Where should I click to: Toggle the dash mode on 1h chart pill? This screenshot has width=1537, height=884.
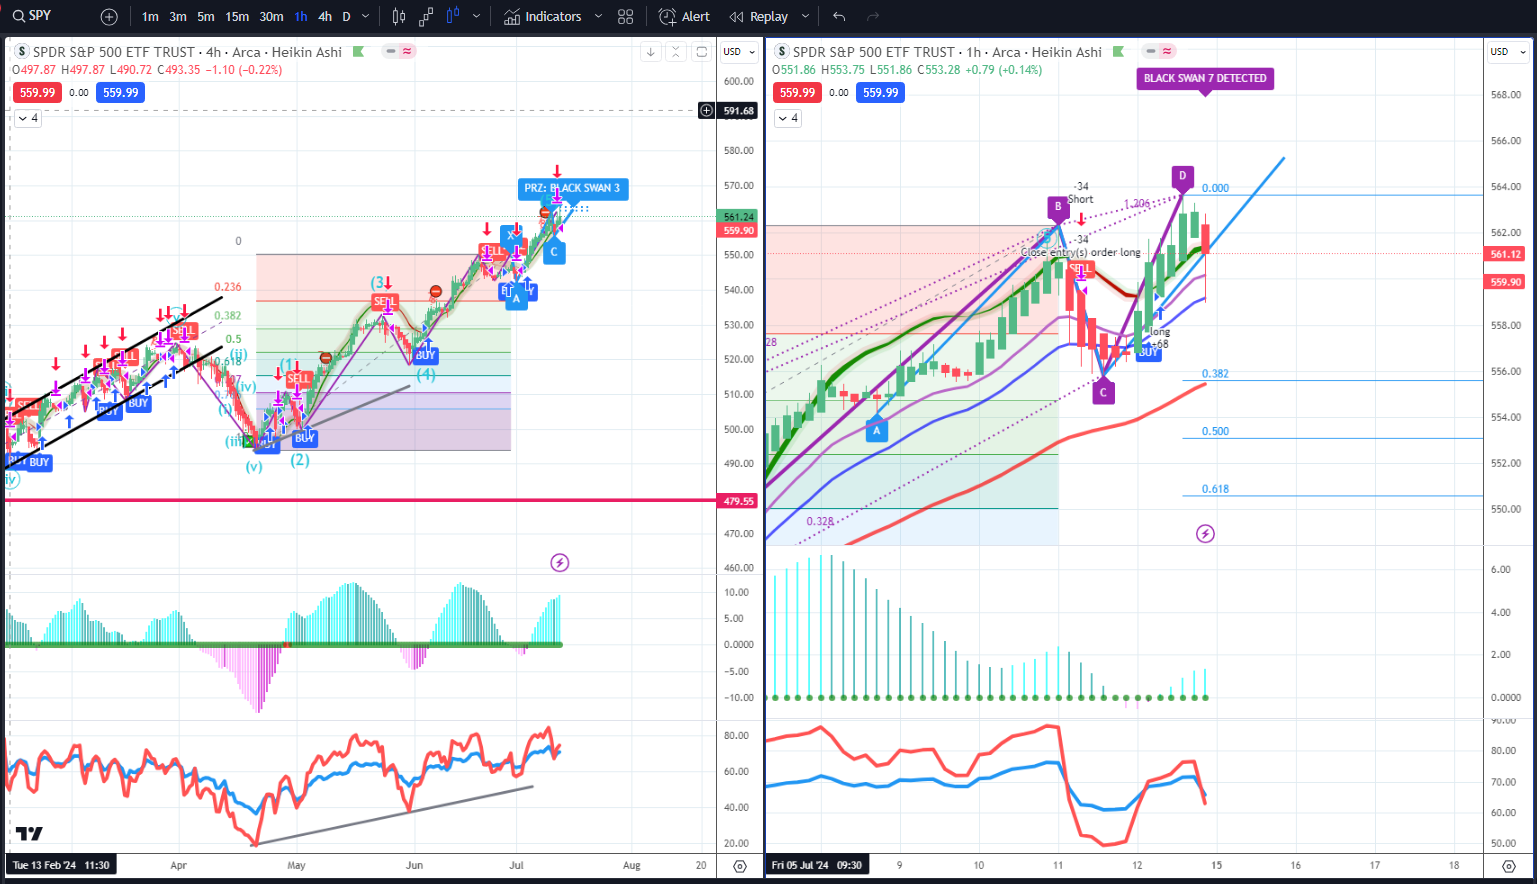click(x=1151, y=51)
